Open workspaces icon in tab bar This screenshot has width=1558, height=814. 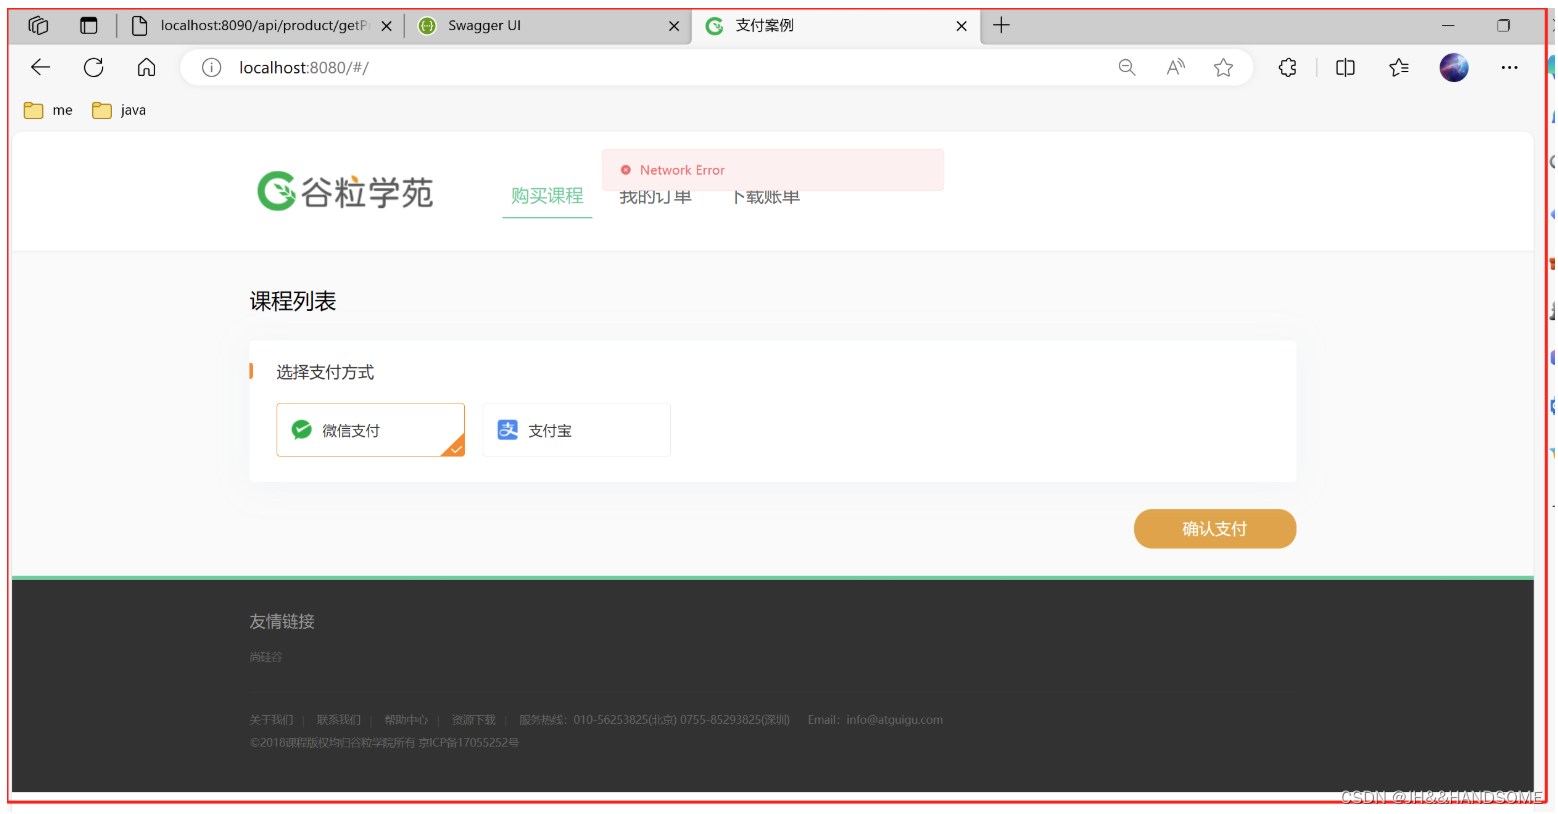point(38,25)
